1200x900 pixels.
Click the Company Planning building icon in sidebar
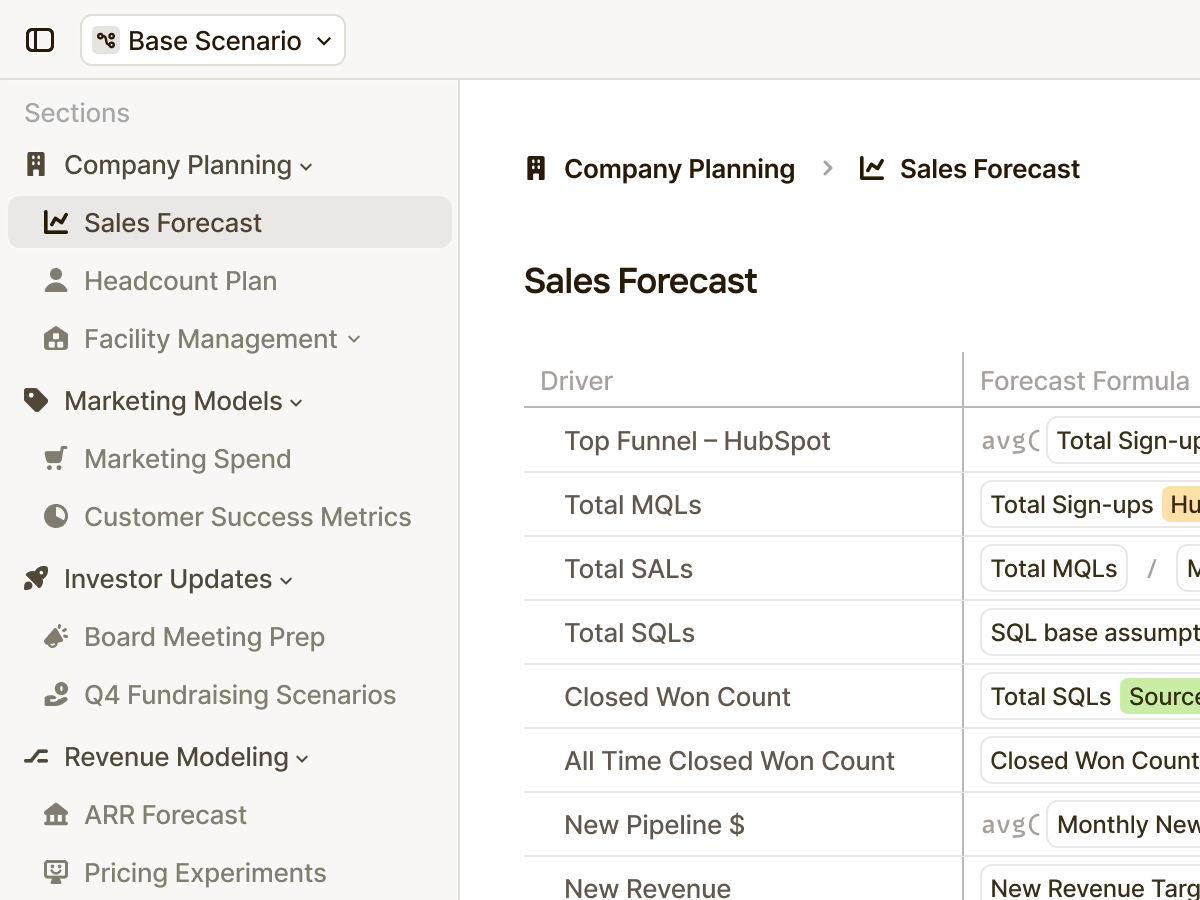click(x=36, y=165)
